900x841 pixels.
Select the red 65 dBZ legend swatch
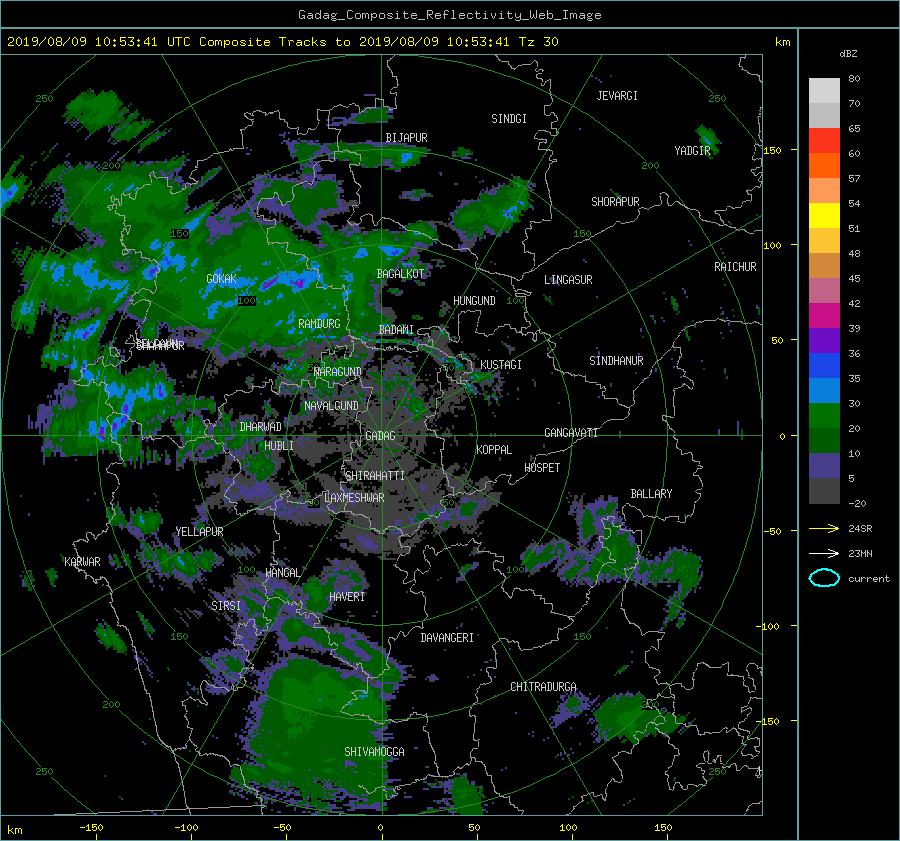[824, 140]
